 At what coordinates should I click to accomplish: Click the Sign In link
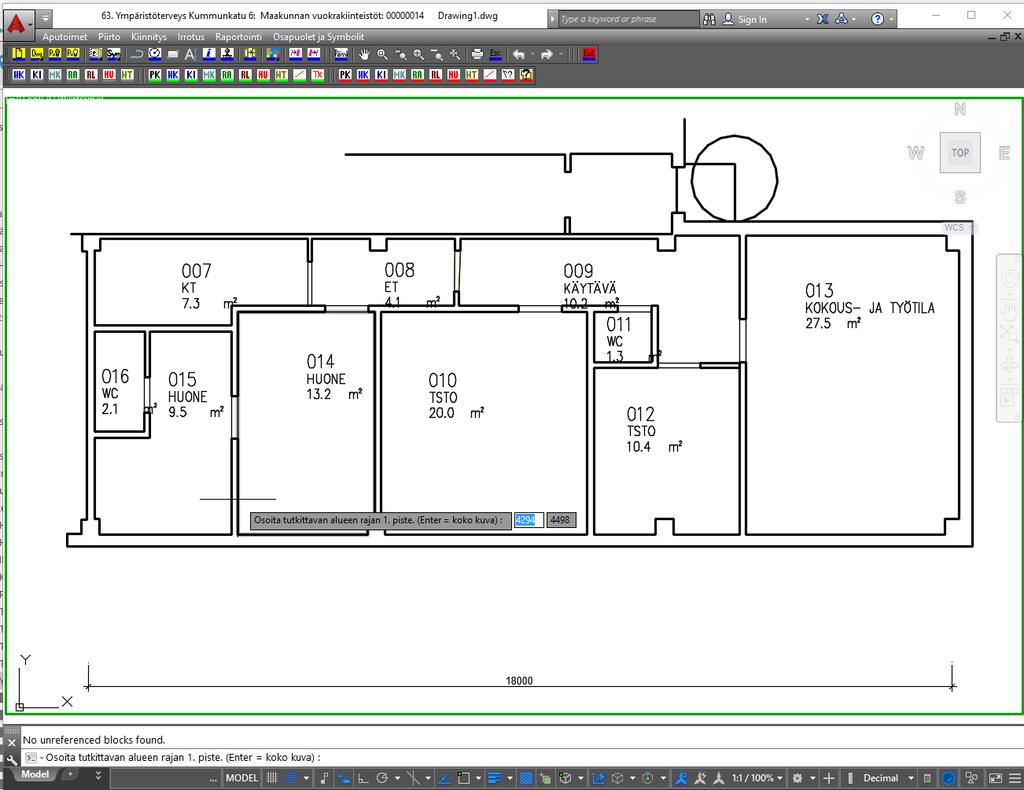(752, 20)
